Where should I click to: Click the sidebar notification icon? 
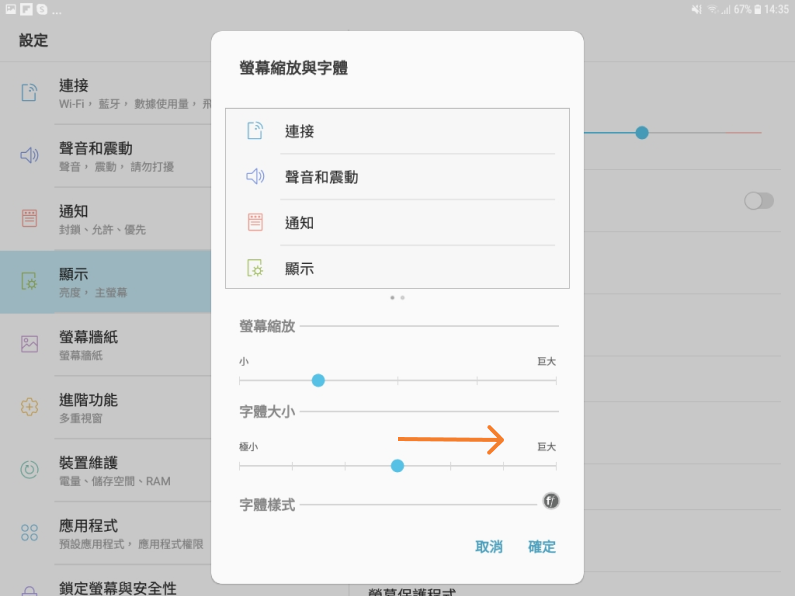(x=29, y=218)
